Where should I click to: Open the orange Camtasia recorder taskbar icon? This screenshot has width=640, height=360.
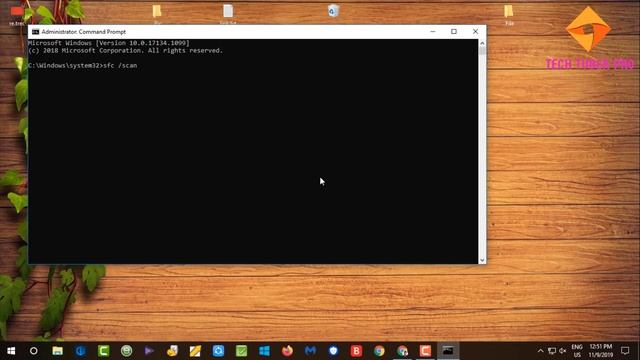point(425,351)
